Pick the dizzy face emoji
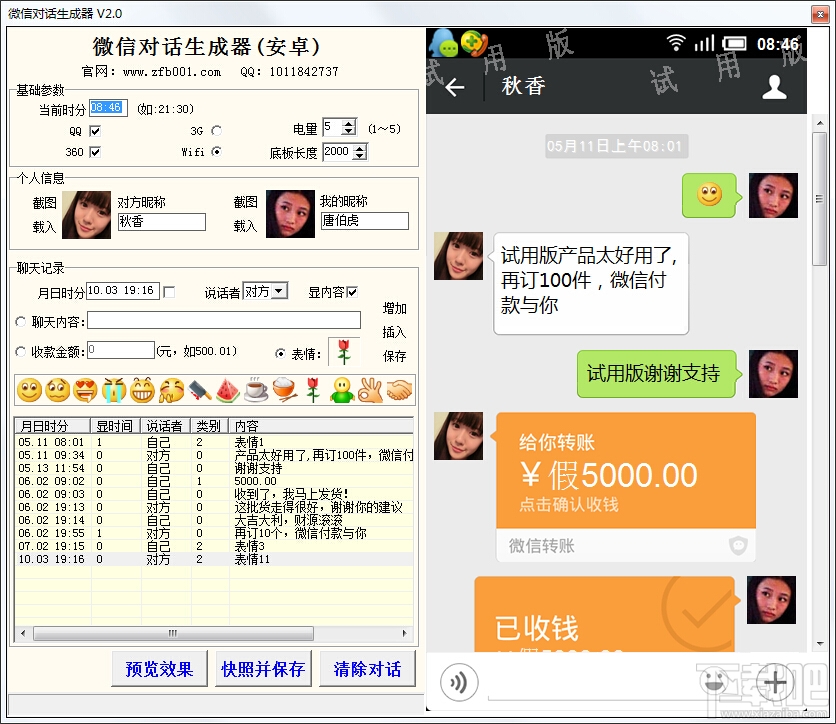Screen dimensions: 836x724 point(58,390)
